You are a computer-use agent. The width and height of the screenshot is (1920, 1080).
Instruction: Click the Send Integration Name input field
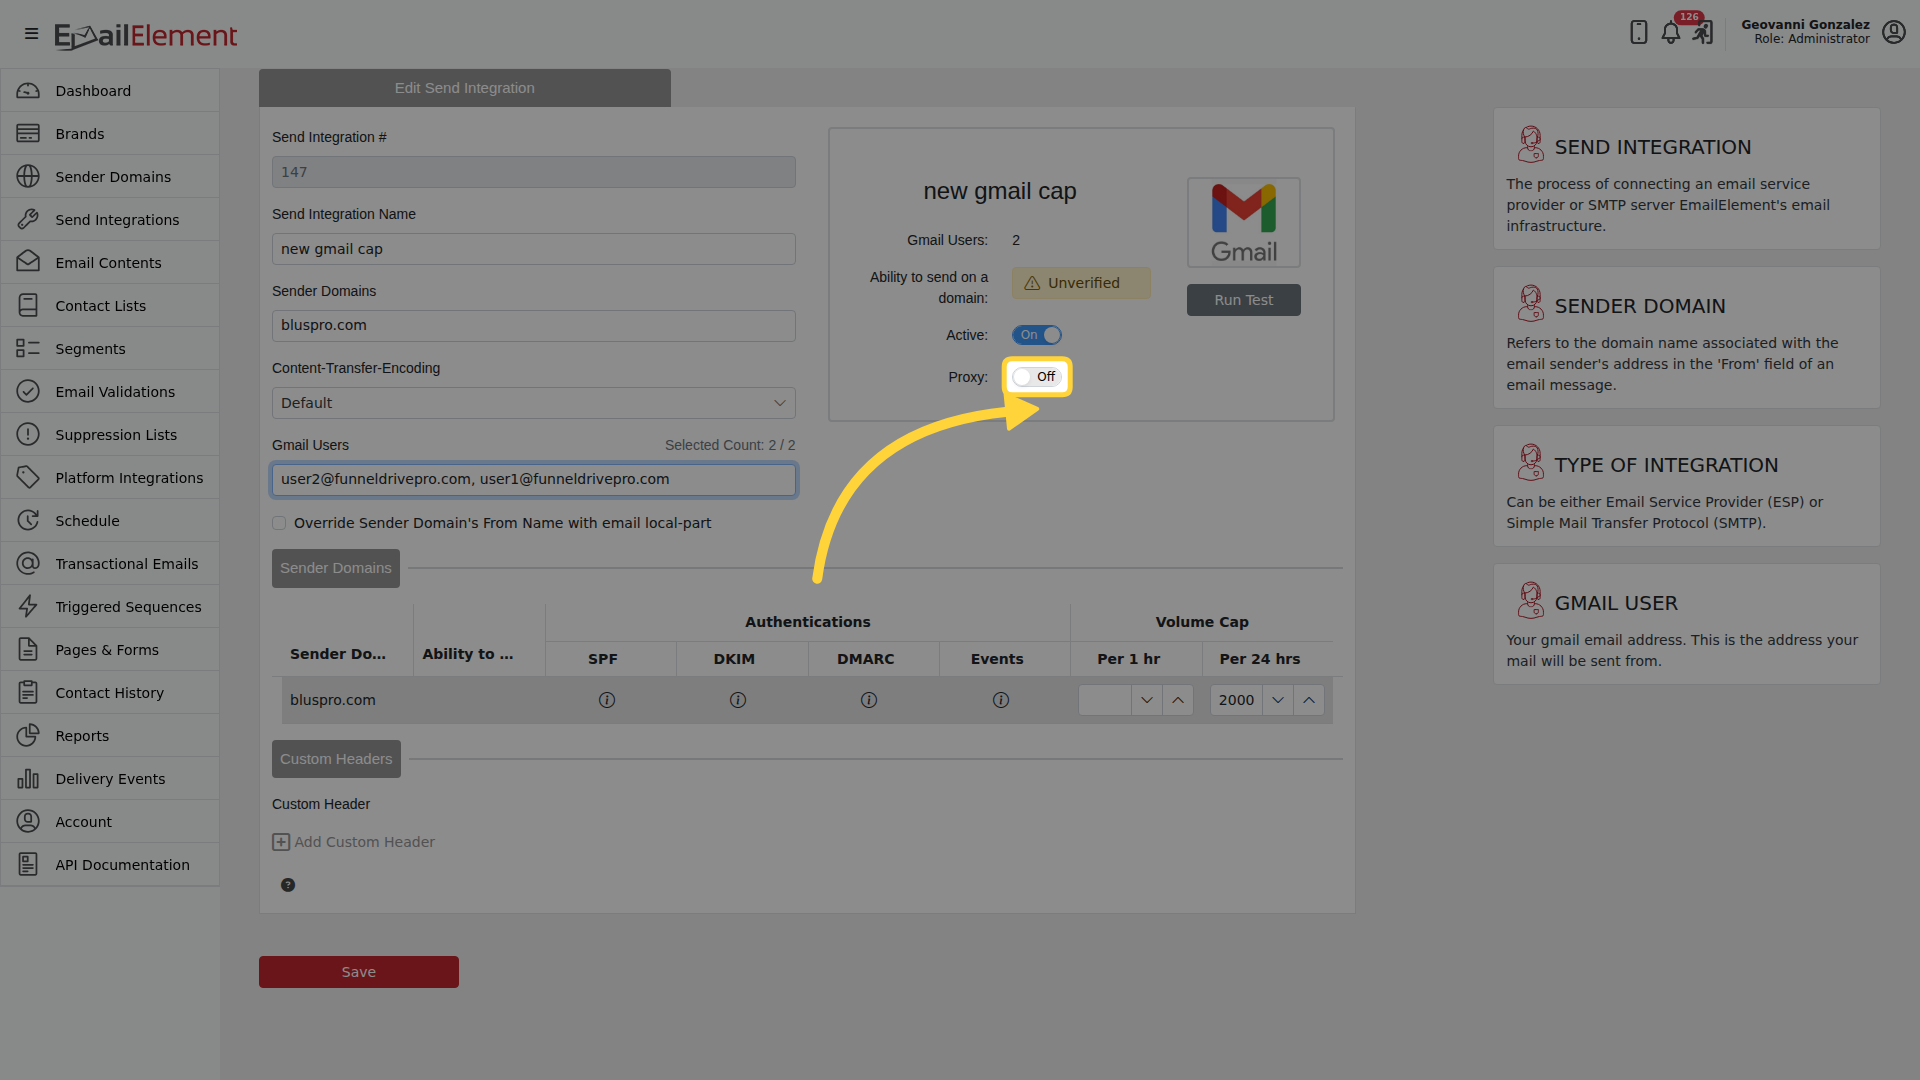click(534, 249)
